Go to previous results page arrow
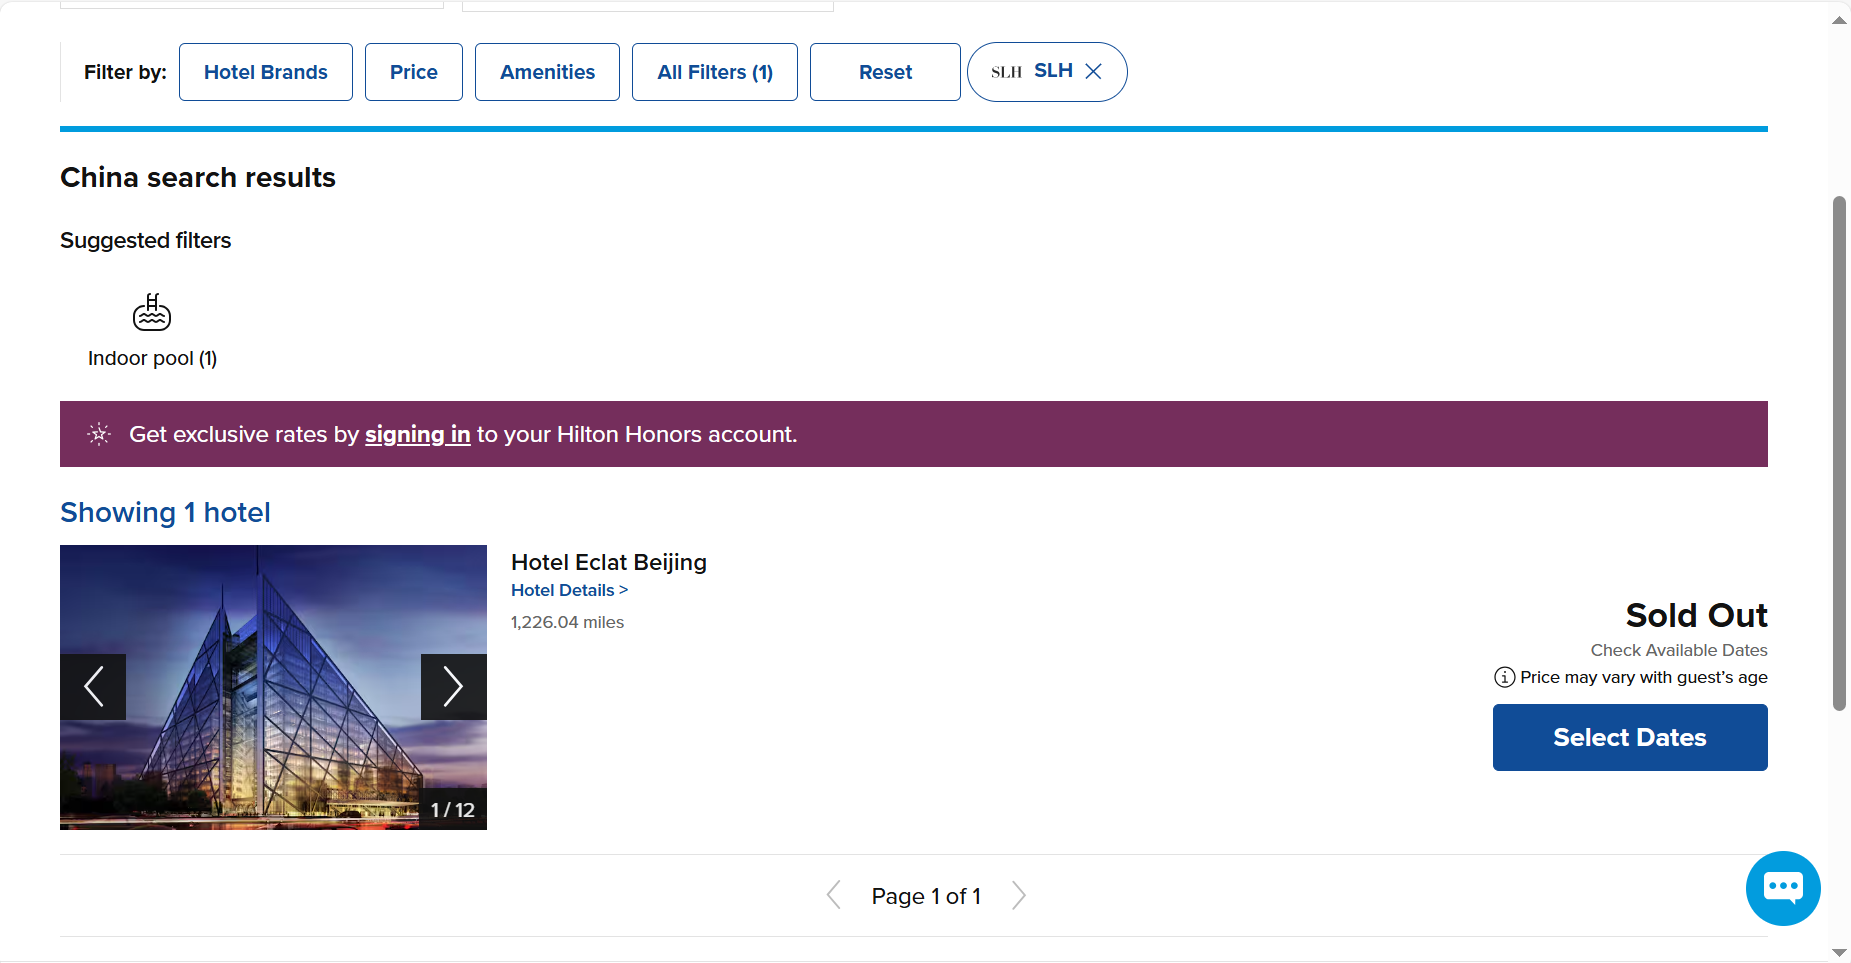The width and height of the screenshot is (1851, 963). [834, 895]
